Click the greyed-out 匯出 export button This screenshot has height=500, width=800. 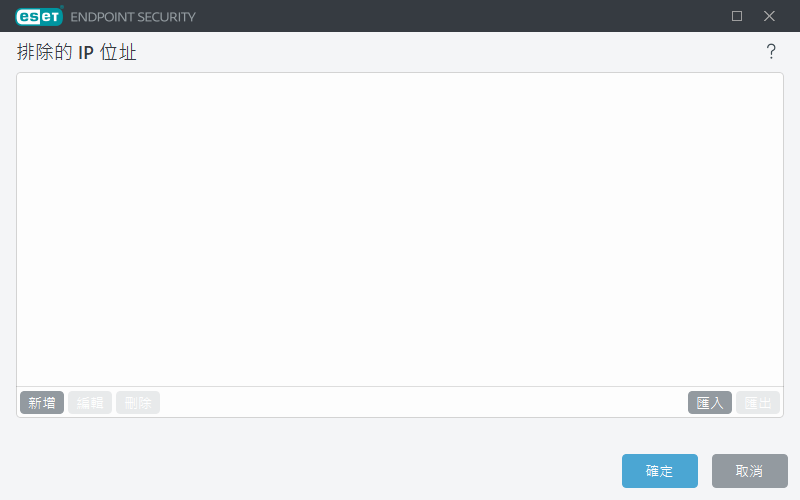pyautogui.click(x=758, y=403)
